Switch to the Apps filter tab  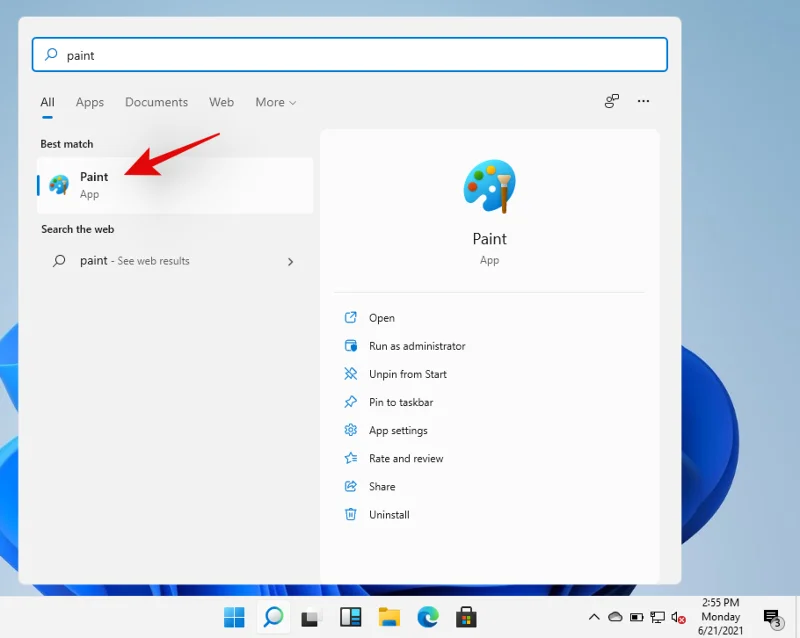coord(90,102)
